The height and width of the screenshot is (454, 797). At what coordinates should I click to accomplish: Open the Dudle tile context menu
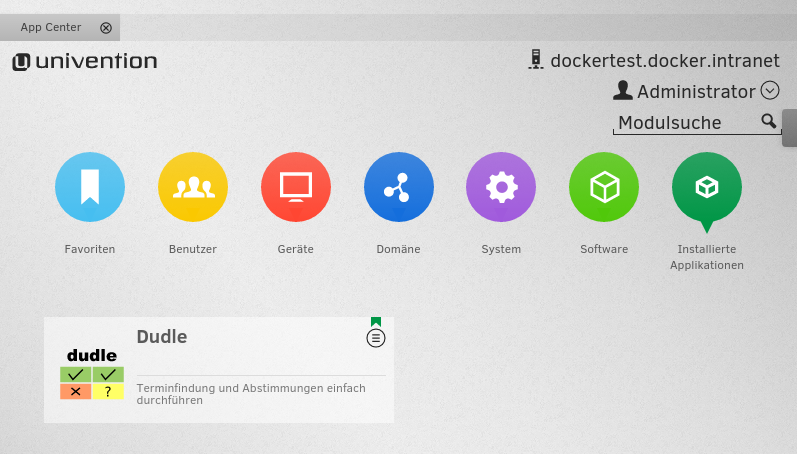click(376, 339)
